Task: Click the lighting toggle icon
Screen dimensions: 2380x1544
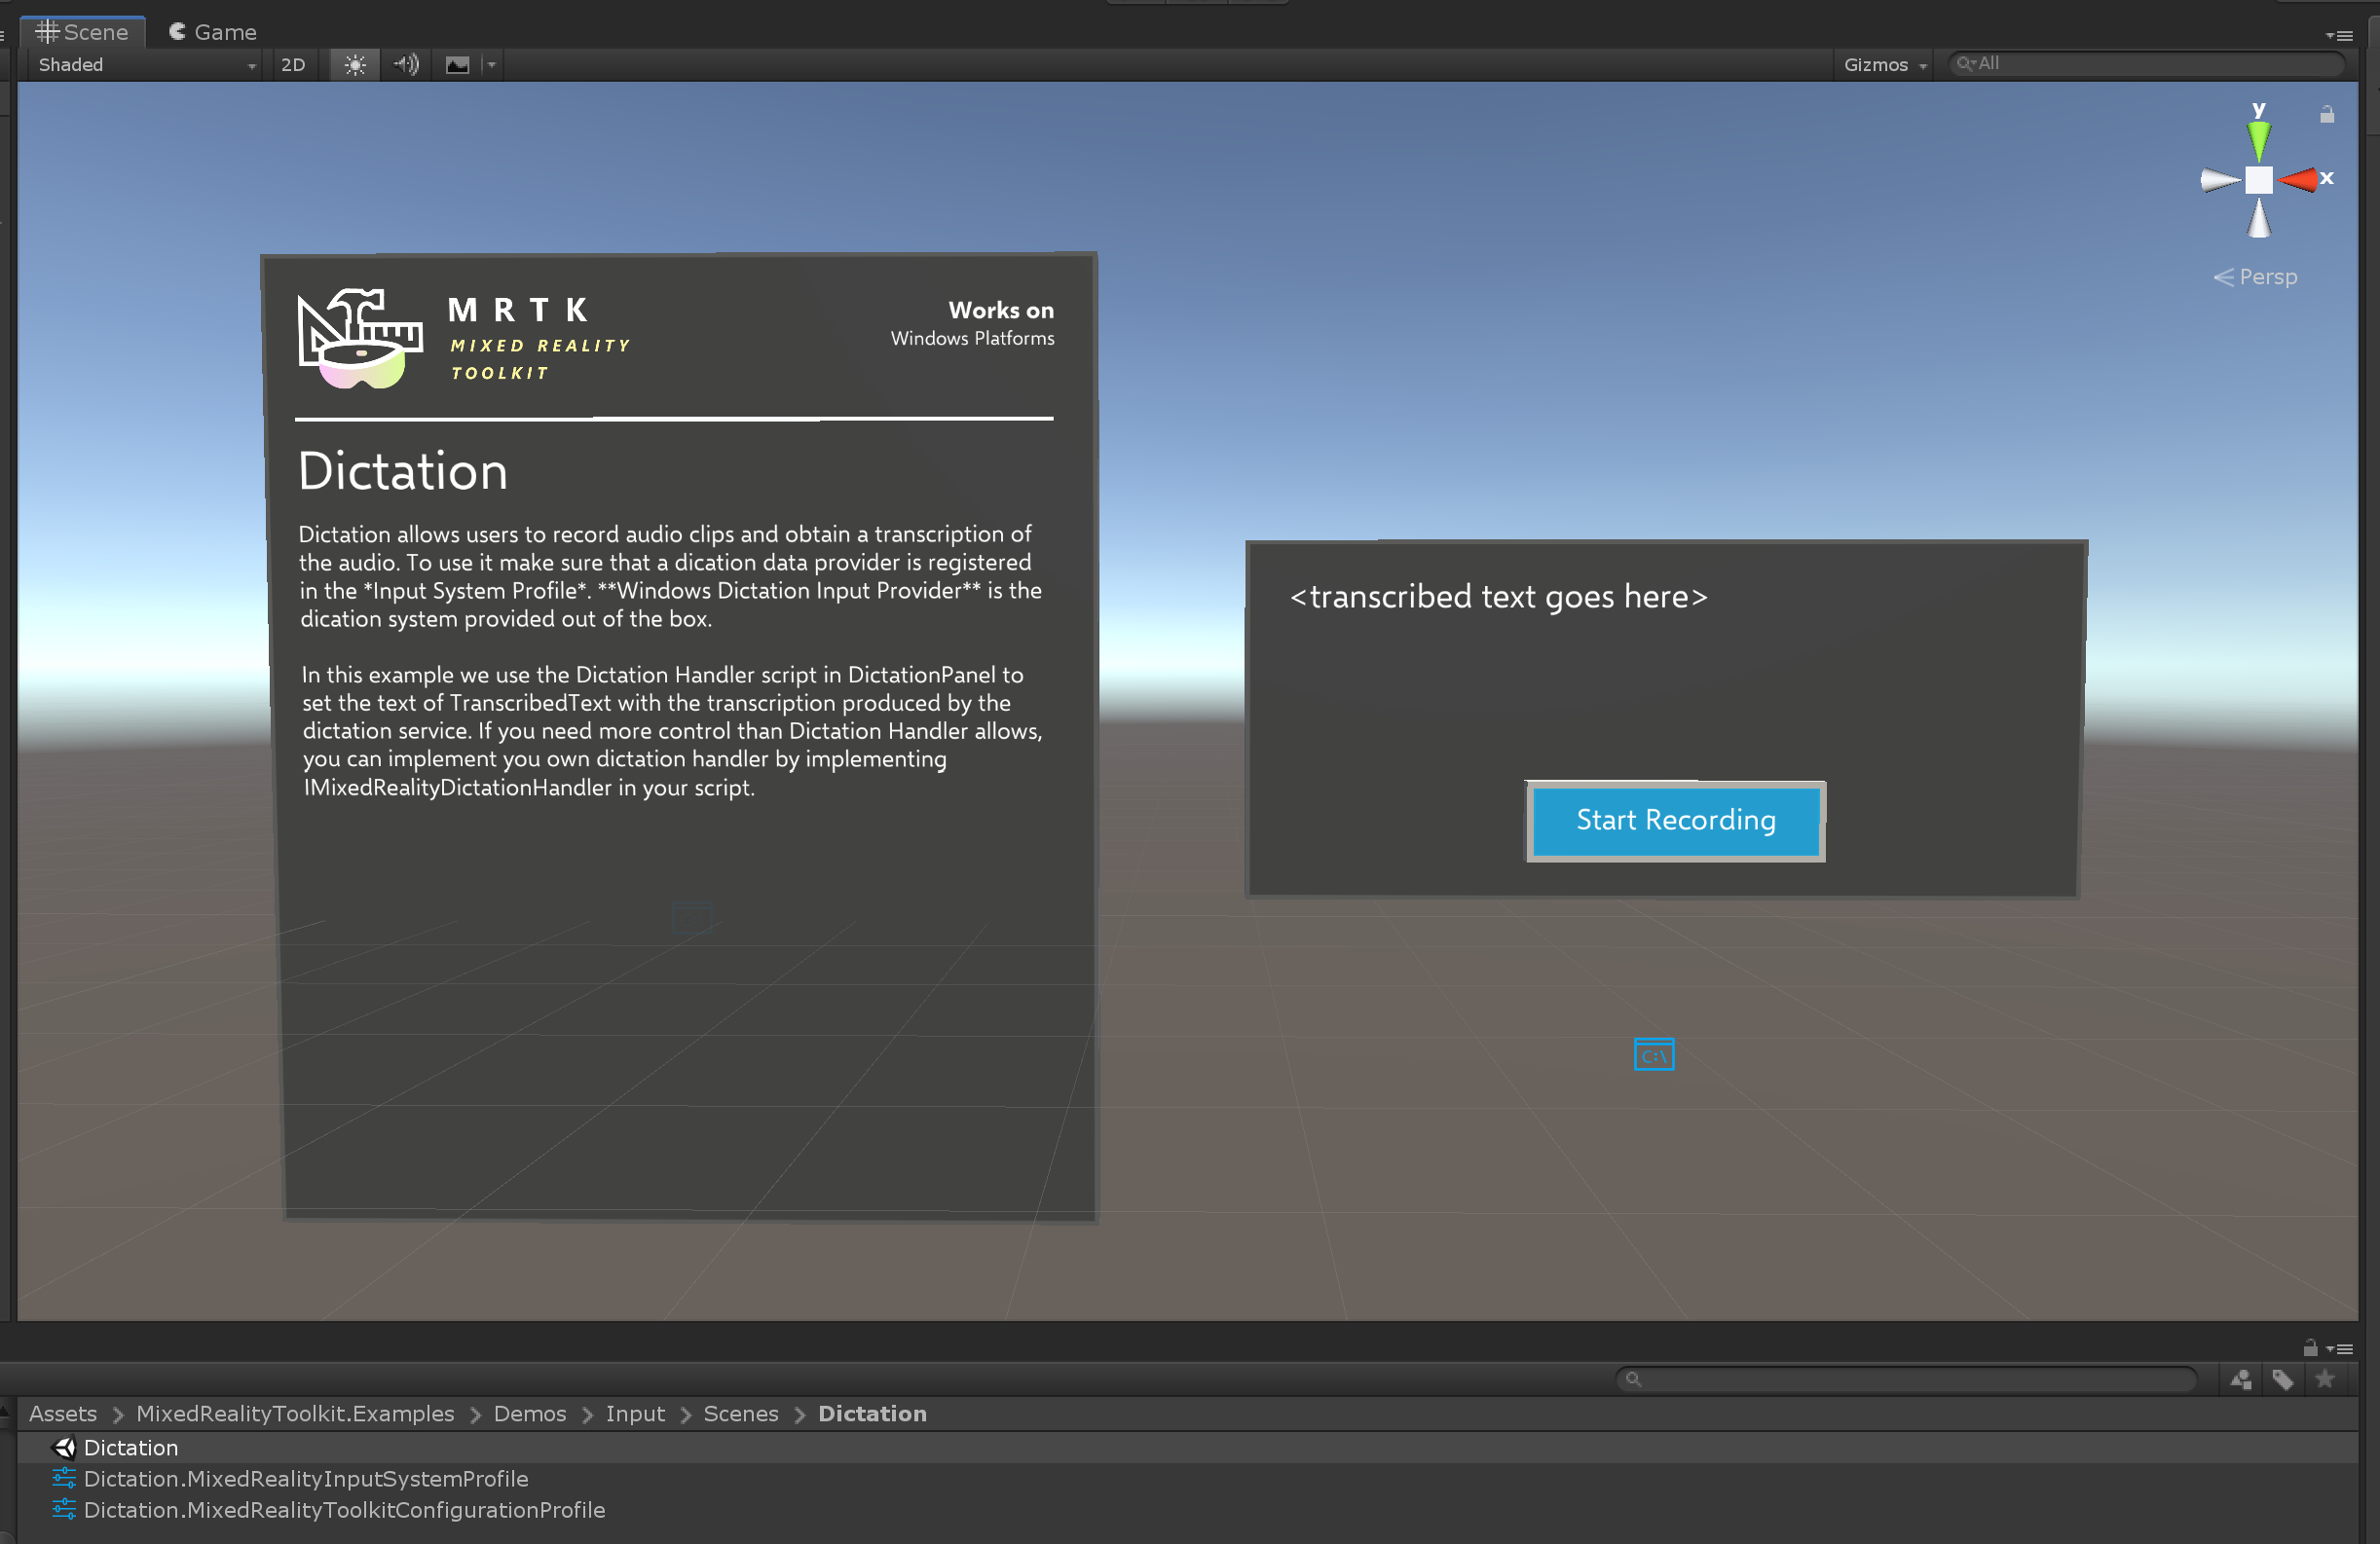Action: 353,64
